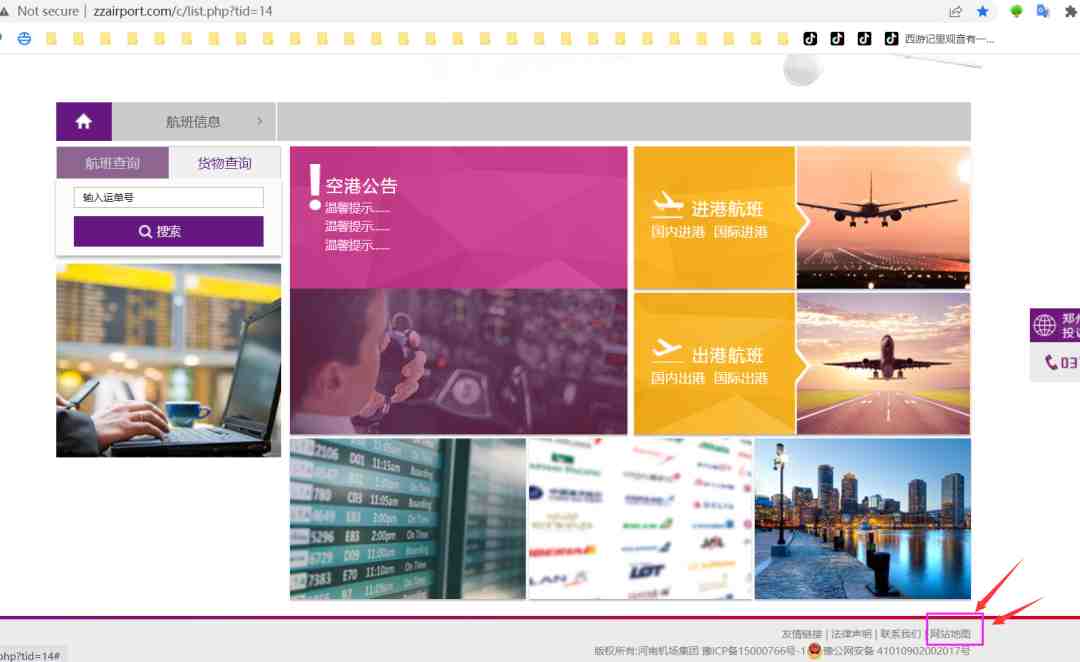Go to the home page via the house icon

coord(84,121)
